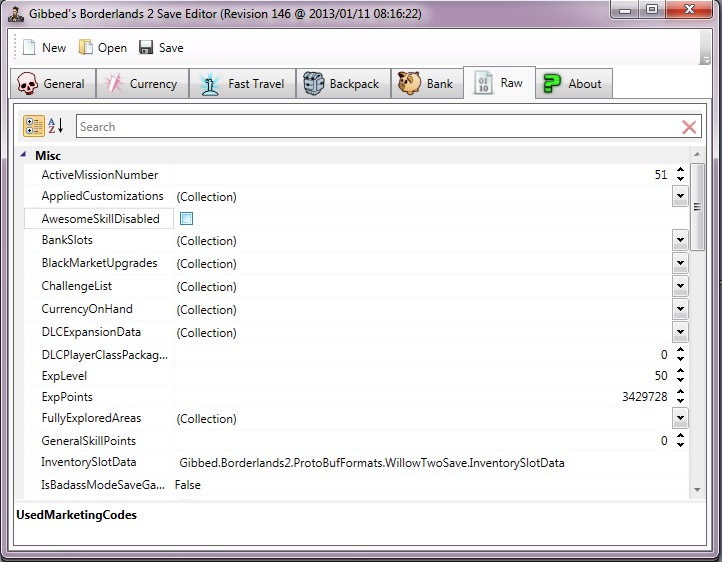Click the green question mark About icon
The height and width of the screenshot is (562, 722).
pos(552,84)
